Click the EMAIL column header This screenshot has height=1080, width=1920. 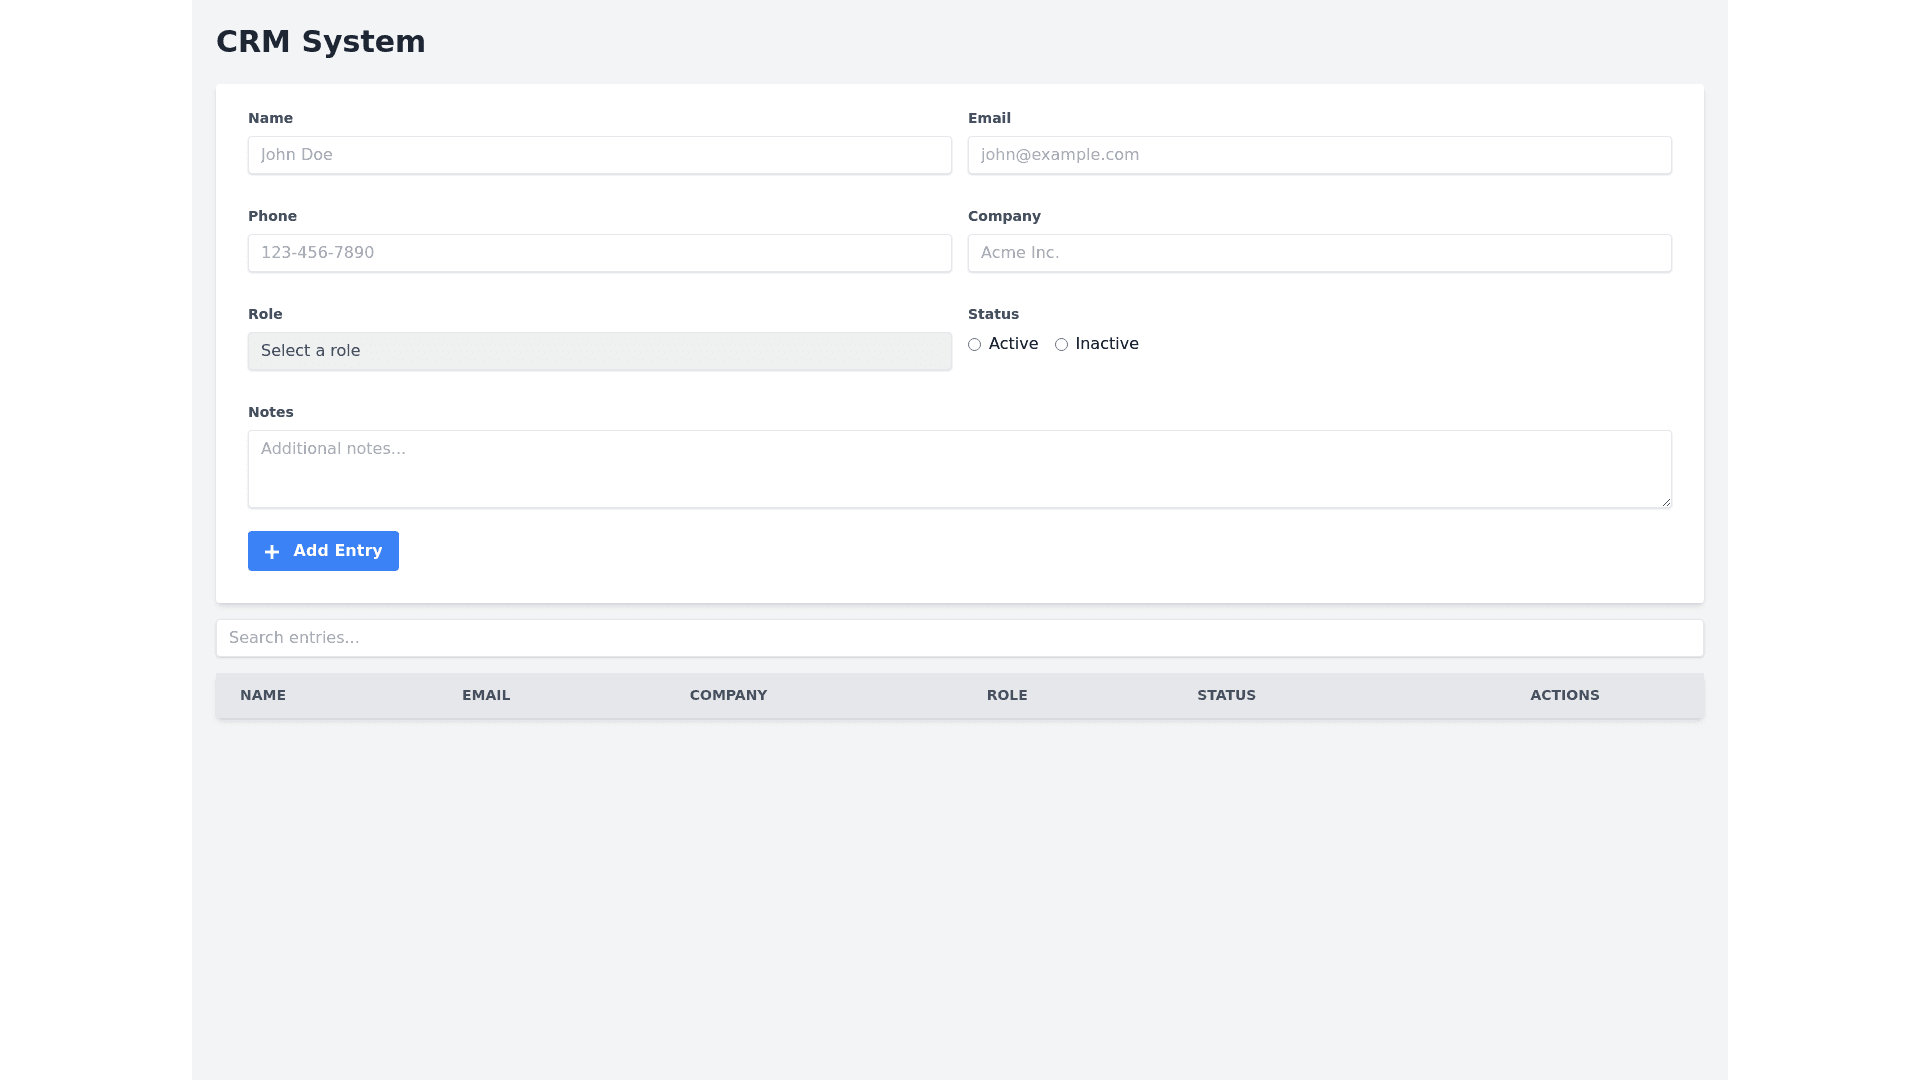[486, 695]
